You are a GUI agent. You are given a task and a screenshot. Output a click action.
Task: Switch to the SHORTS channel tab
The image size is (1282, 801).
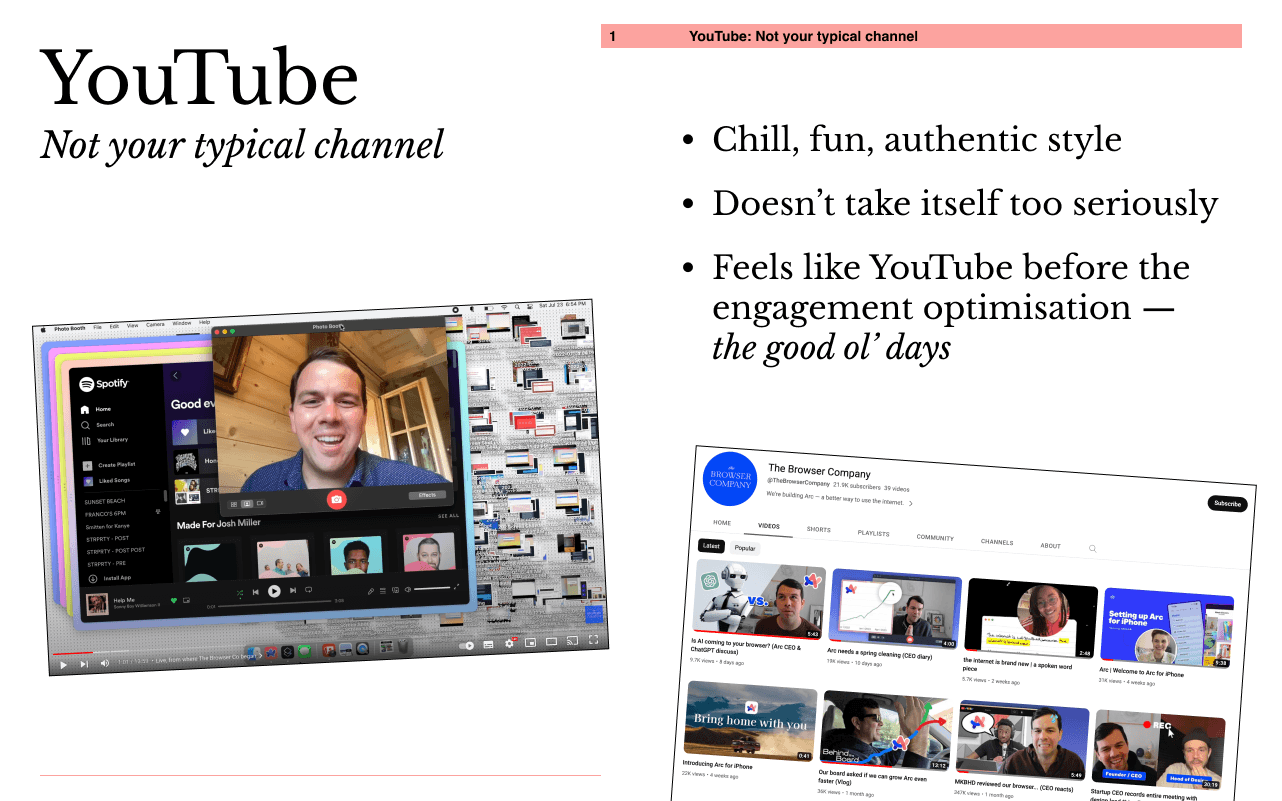(x=819, y=529)
